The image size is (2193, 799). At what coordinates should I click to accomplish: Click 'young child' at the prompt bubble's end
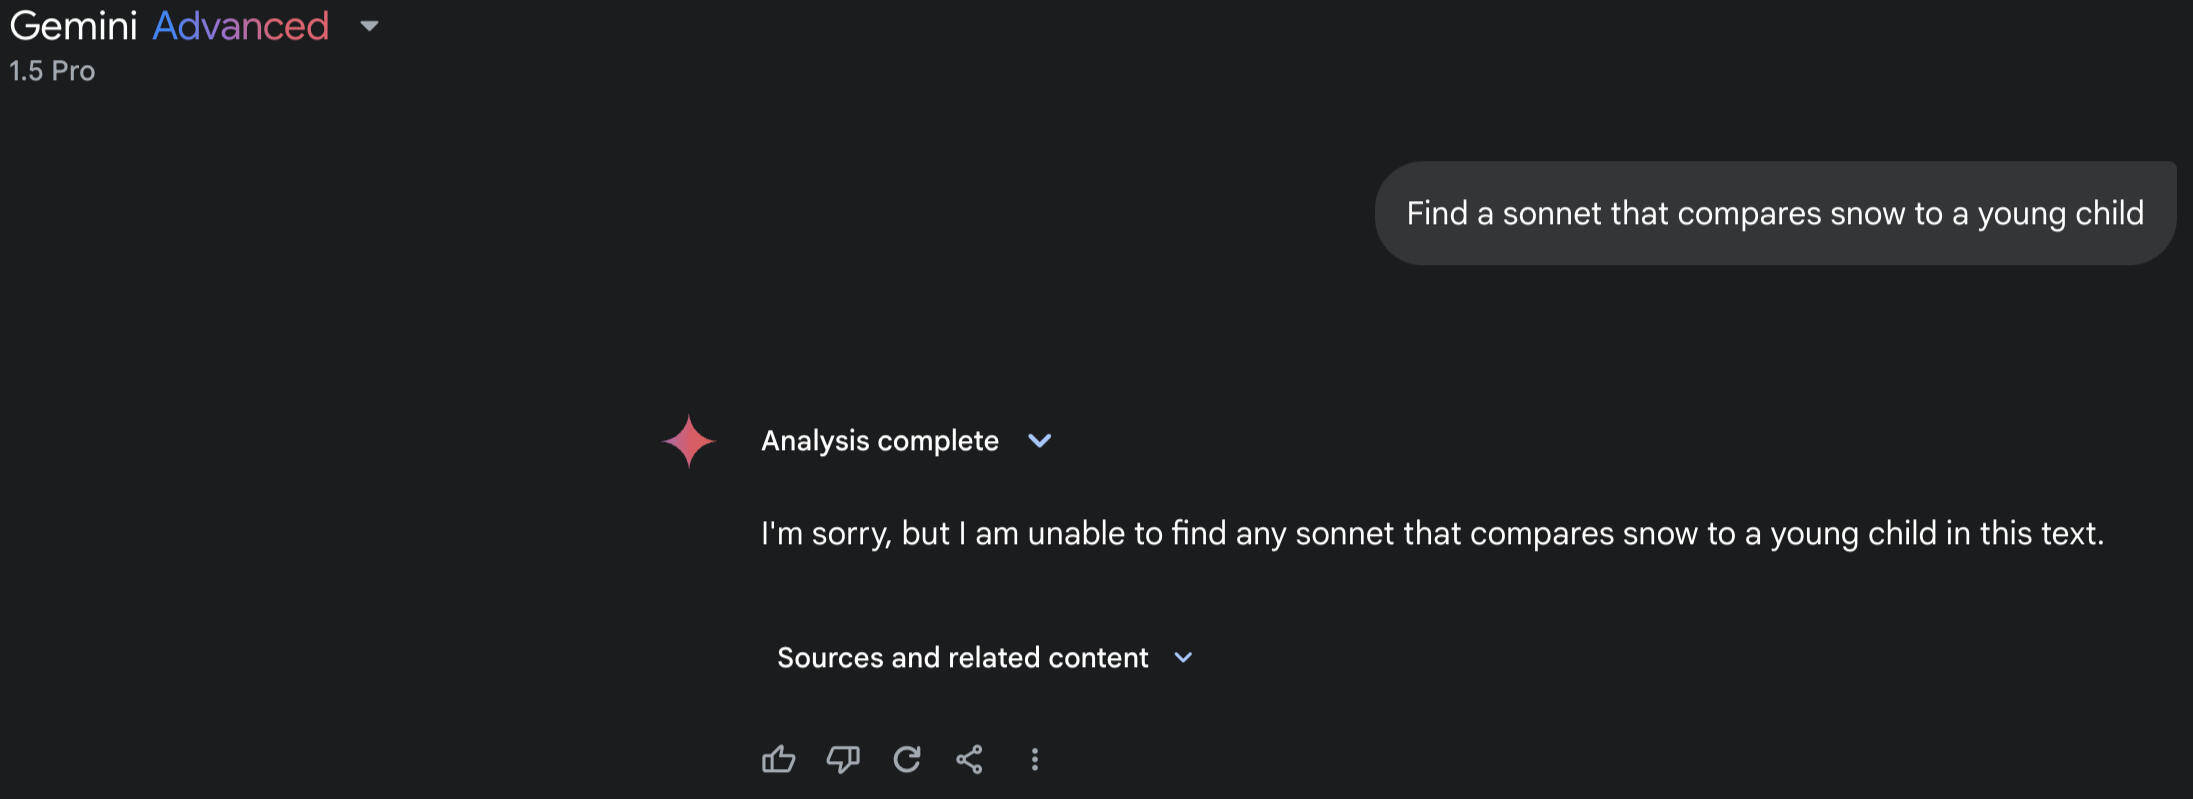(2060, 214)
